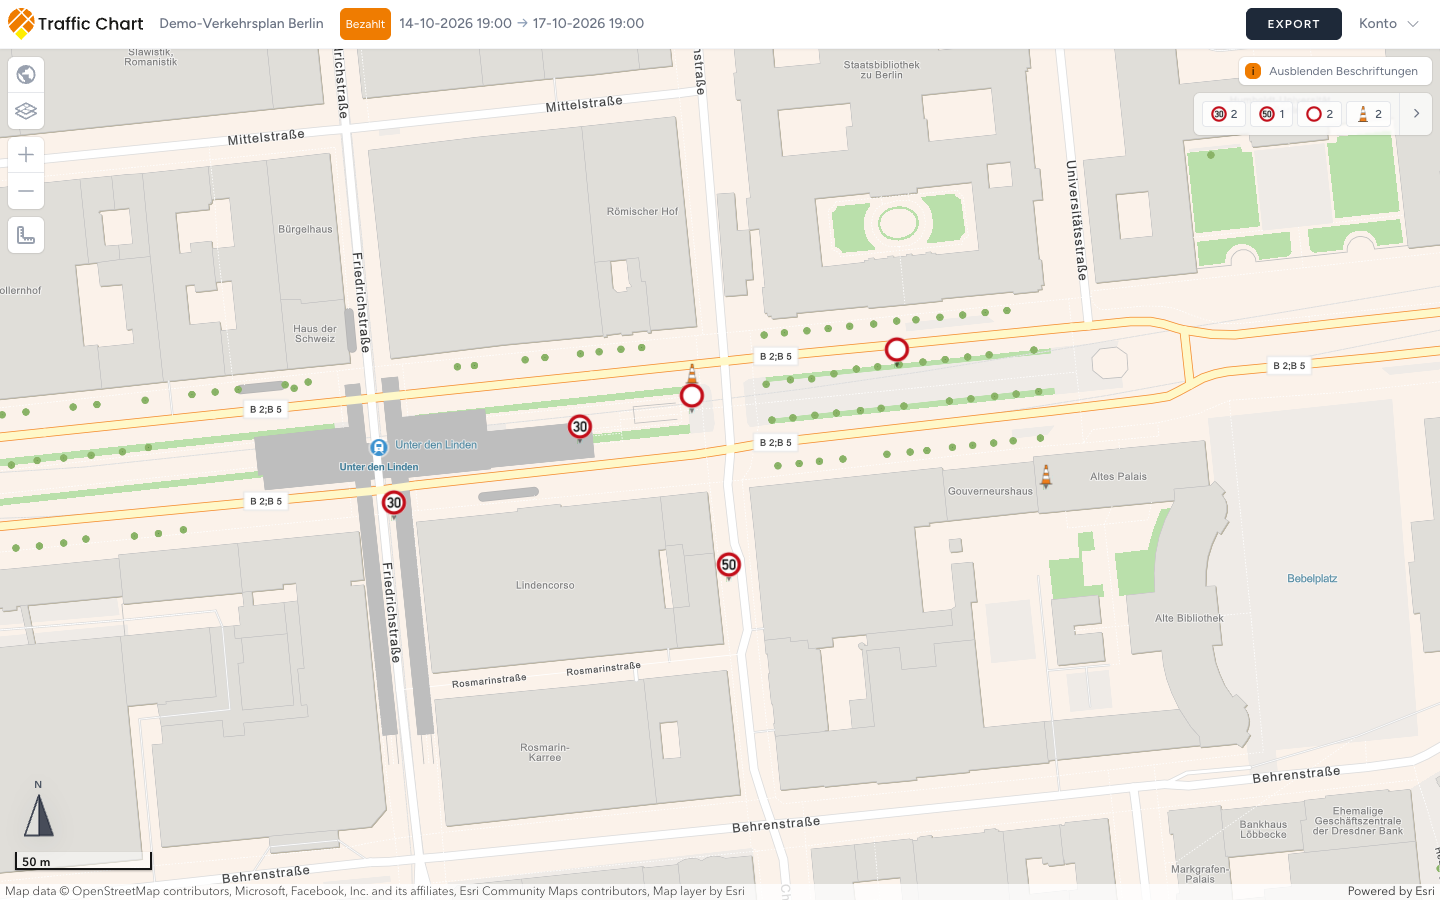The width and height of the screenshot is (1440, 900).
Task: Select the traffic cone near Gouverneurshaus
Action: click(x=1046, y=476)
